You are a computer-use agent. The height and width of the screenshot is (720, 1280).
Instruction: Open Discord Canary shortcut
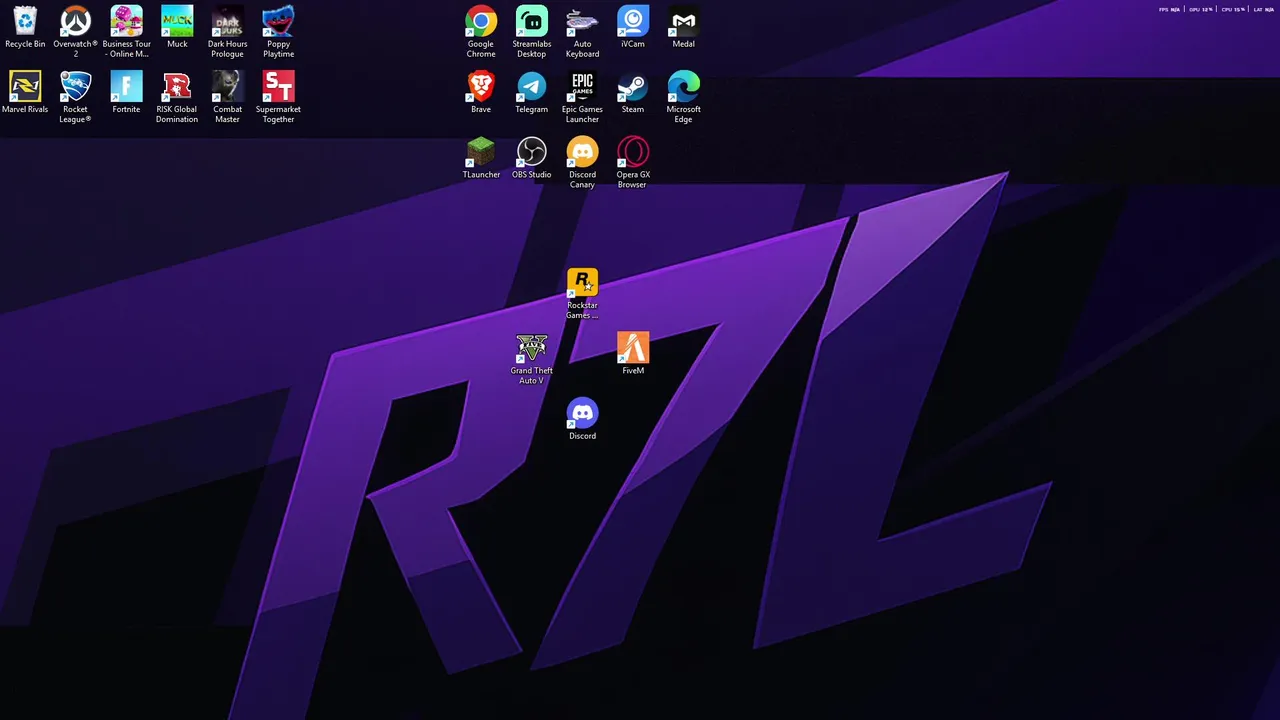(x=582, y=162)
